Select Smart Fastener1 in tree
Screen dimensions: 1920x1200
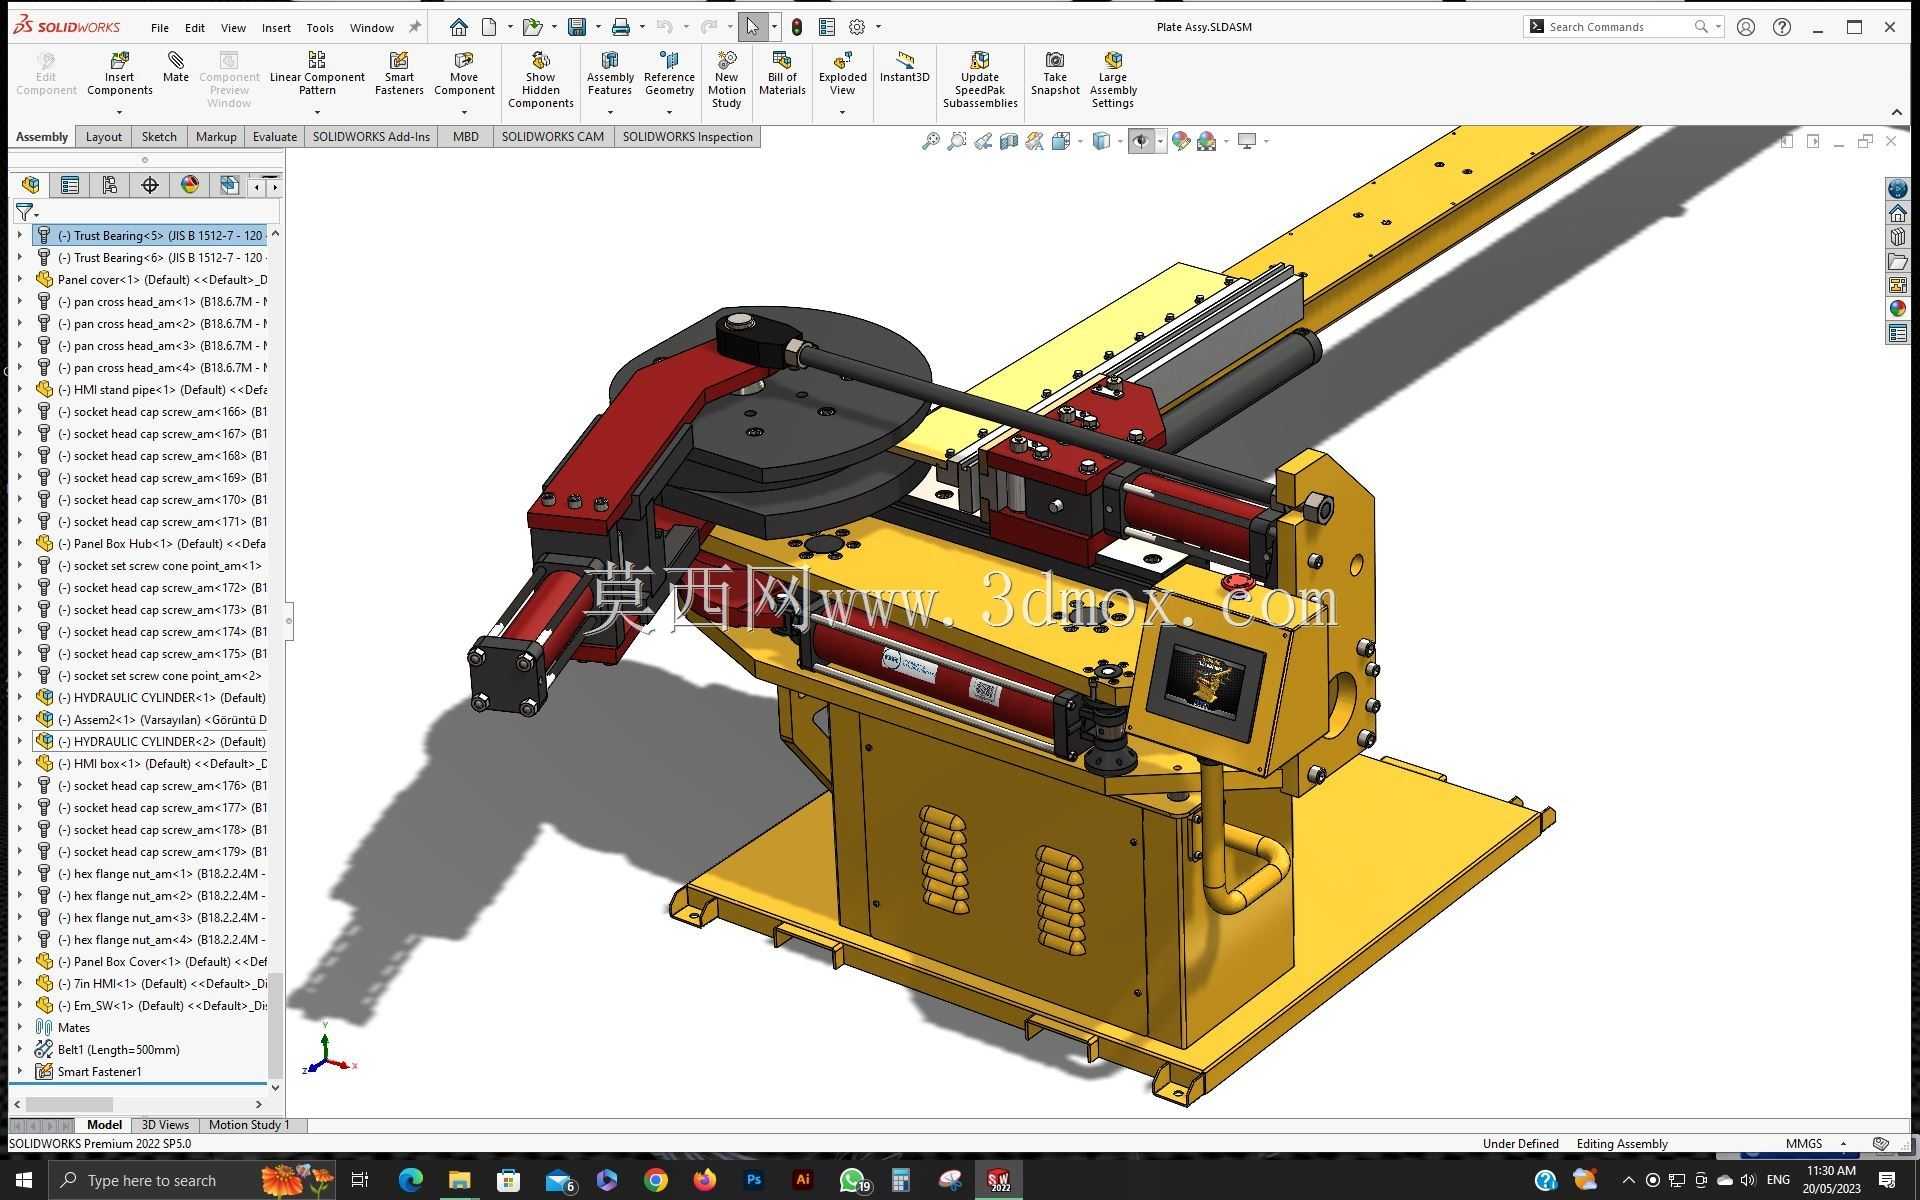99,1072
